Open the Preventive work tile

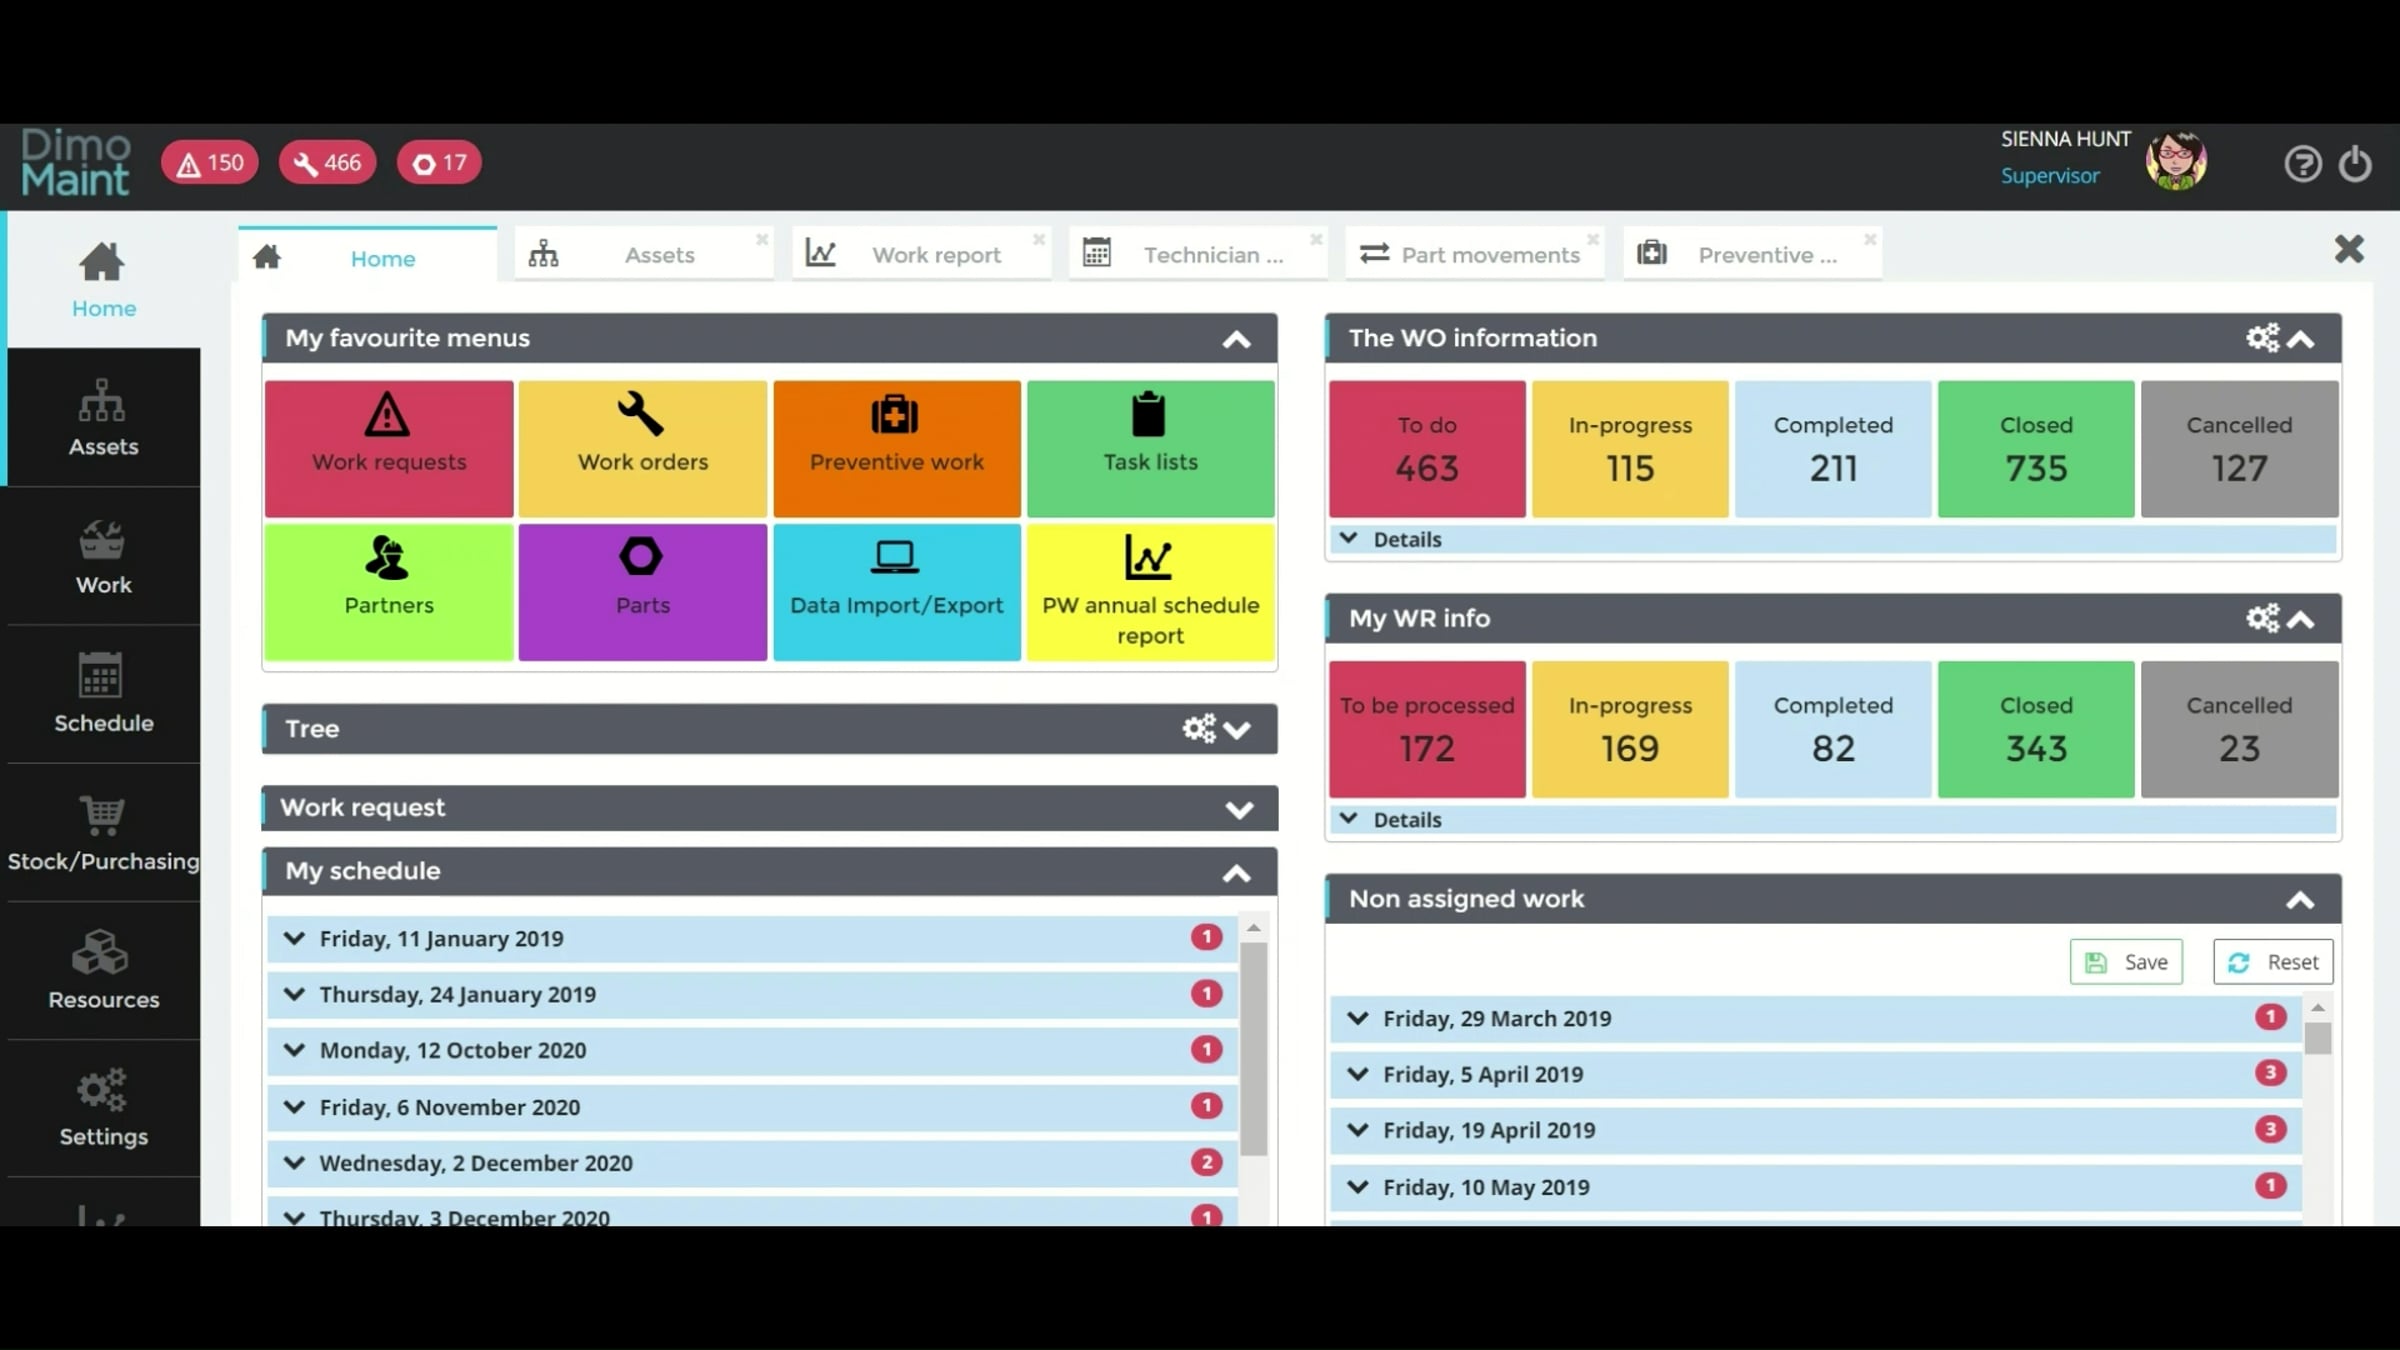[896, 448]
